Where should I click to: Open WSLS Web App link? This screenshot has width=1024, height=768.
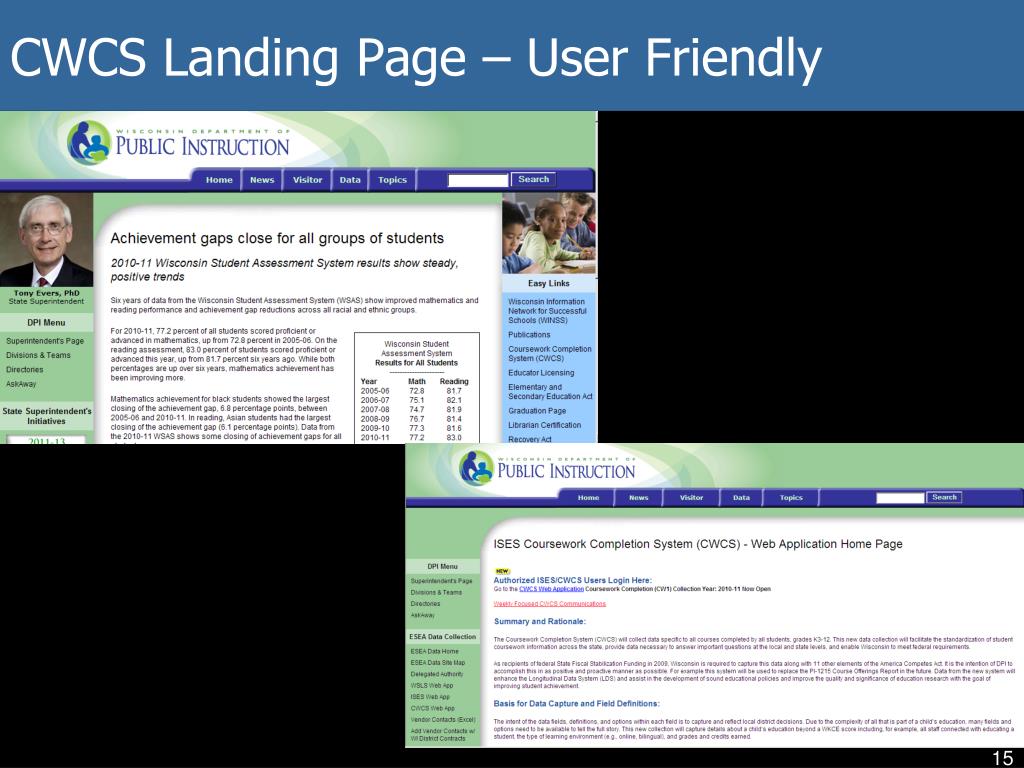[x=431, y=685]
